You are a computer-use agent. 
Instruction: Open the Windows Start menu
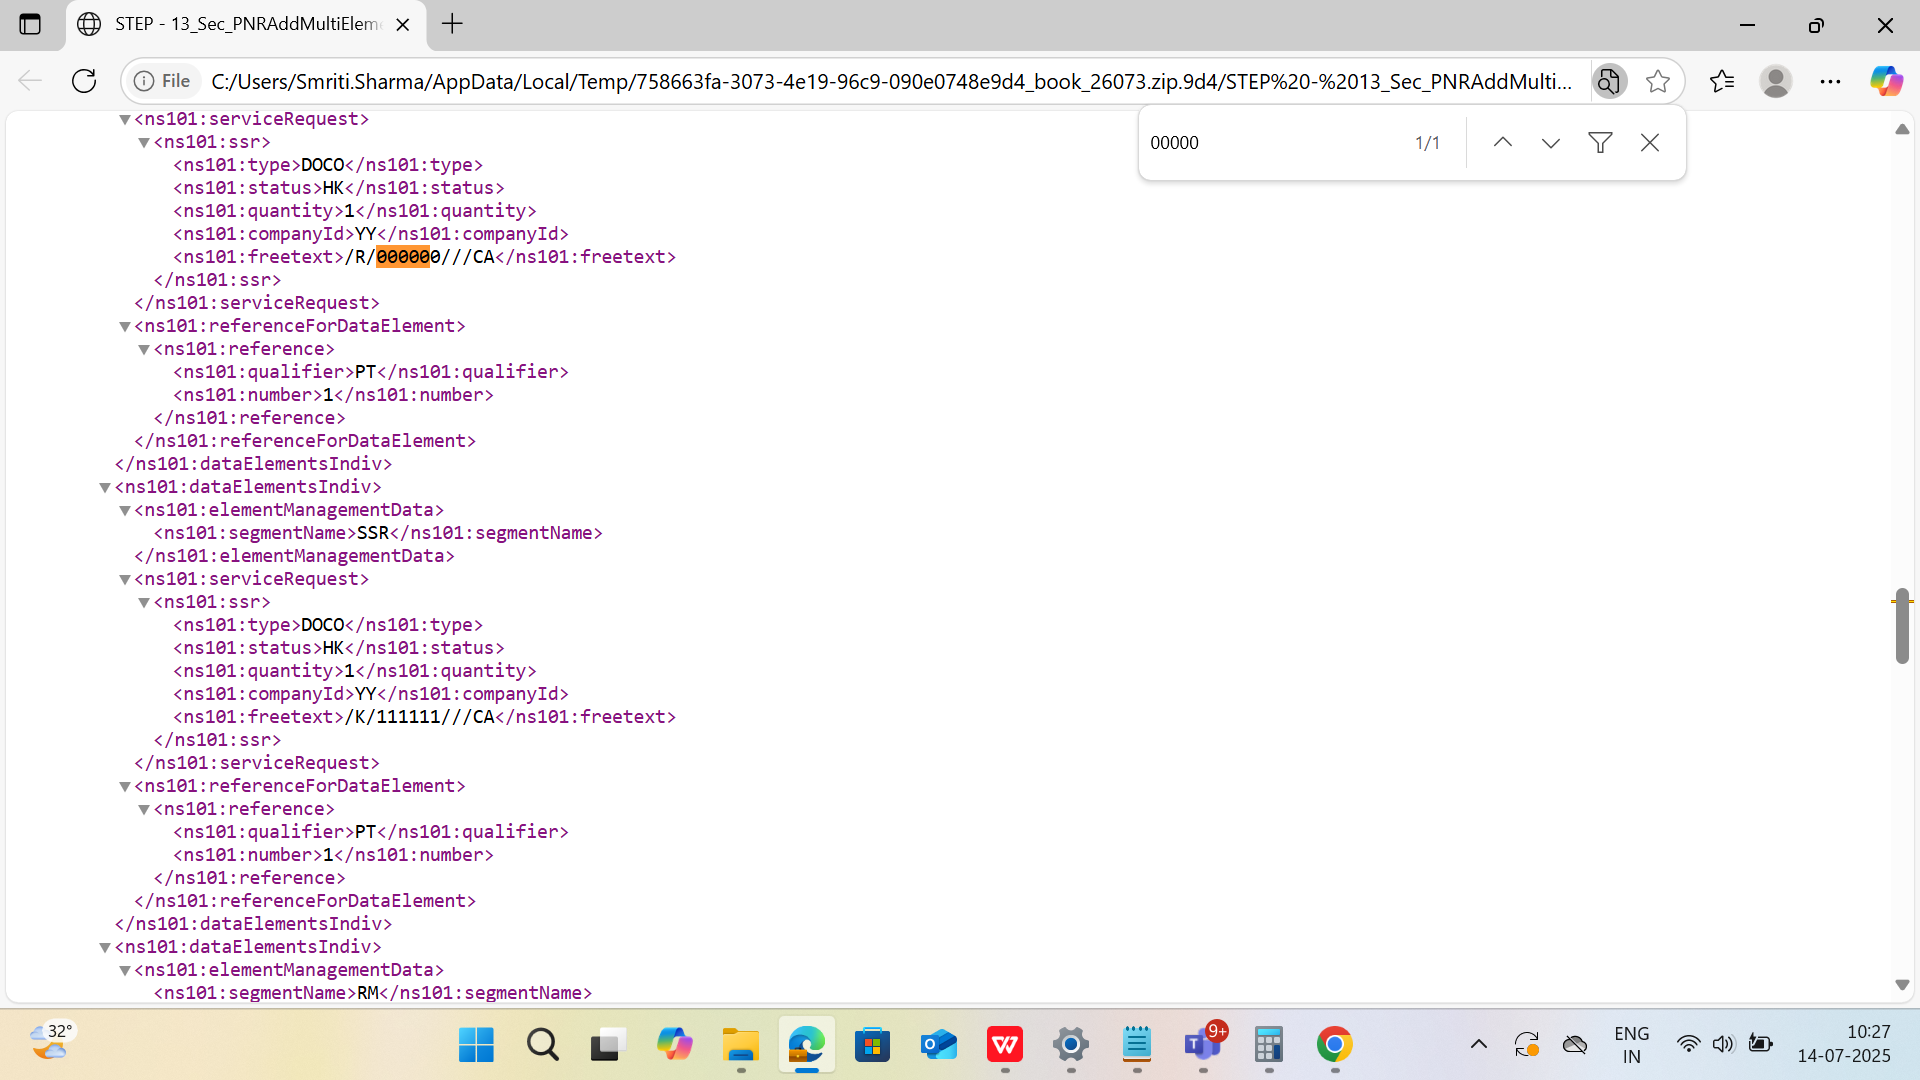[x=476, y=1045]
